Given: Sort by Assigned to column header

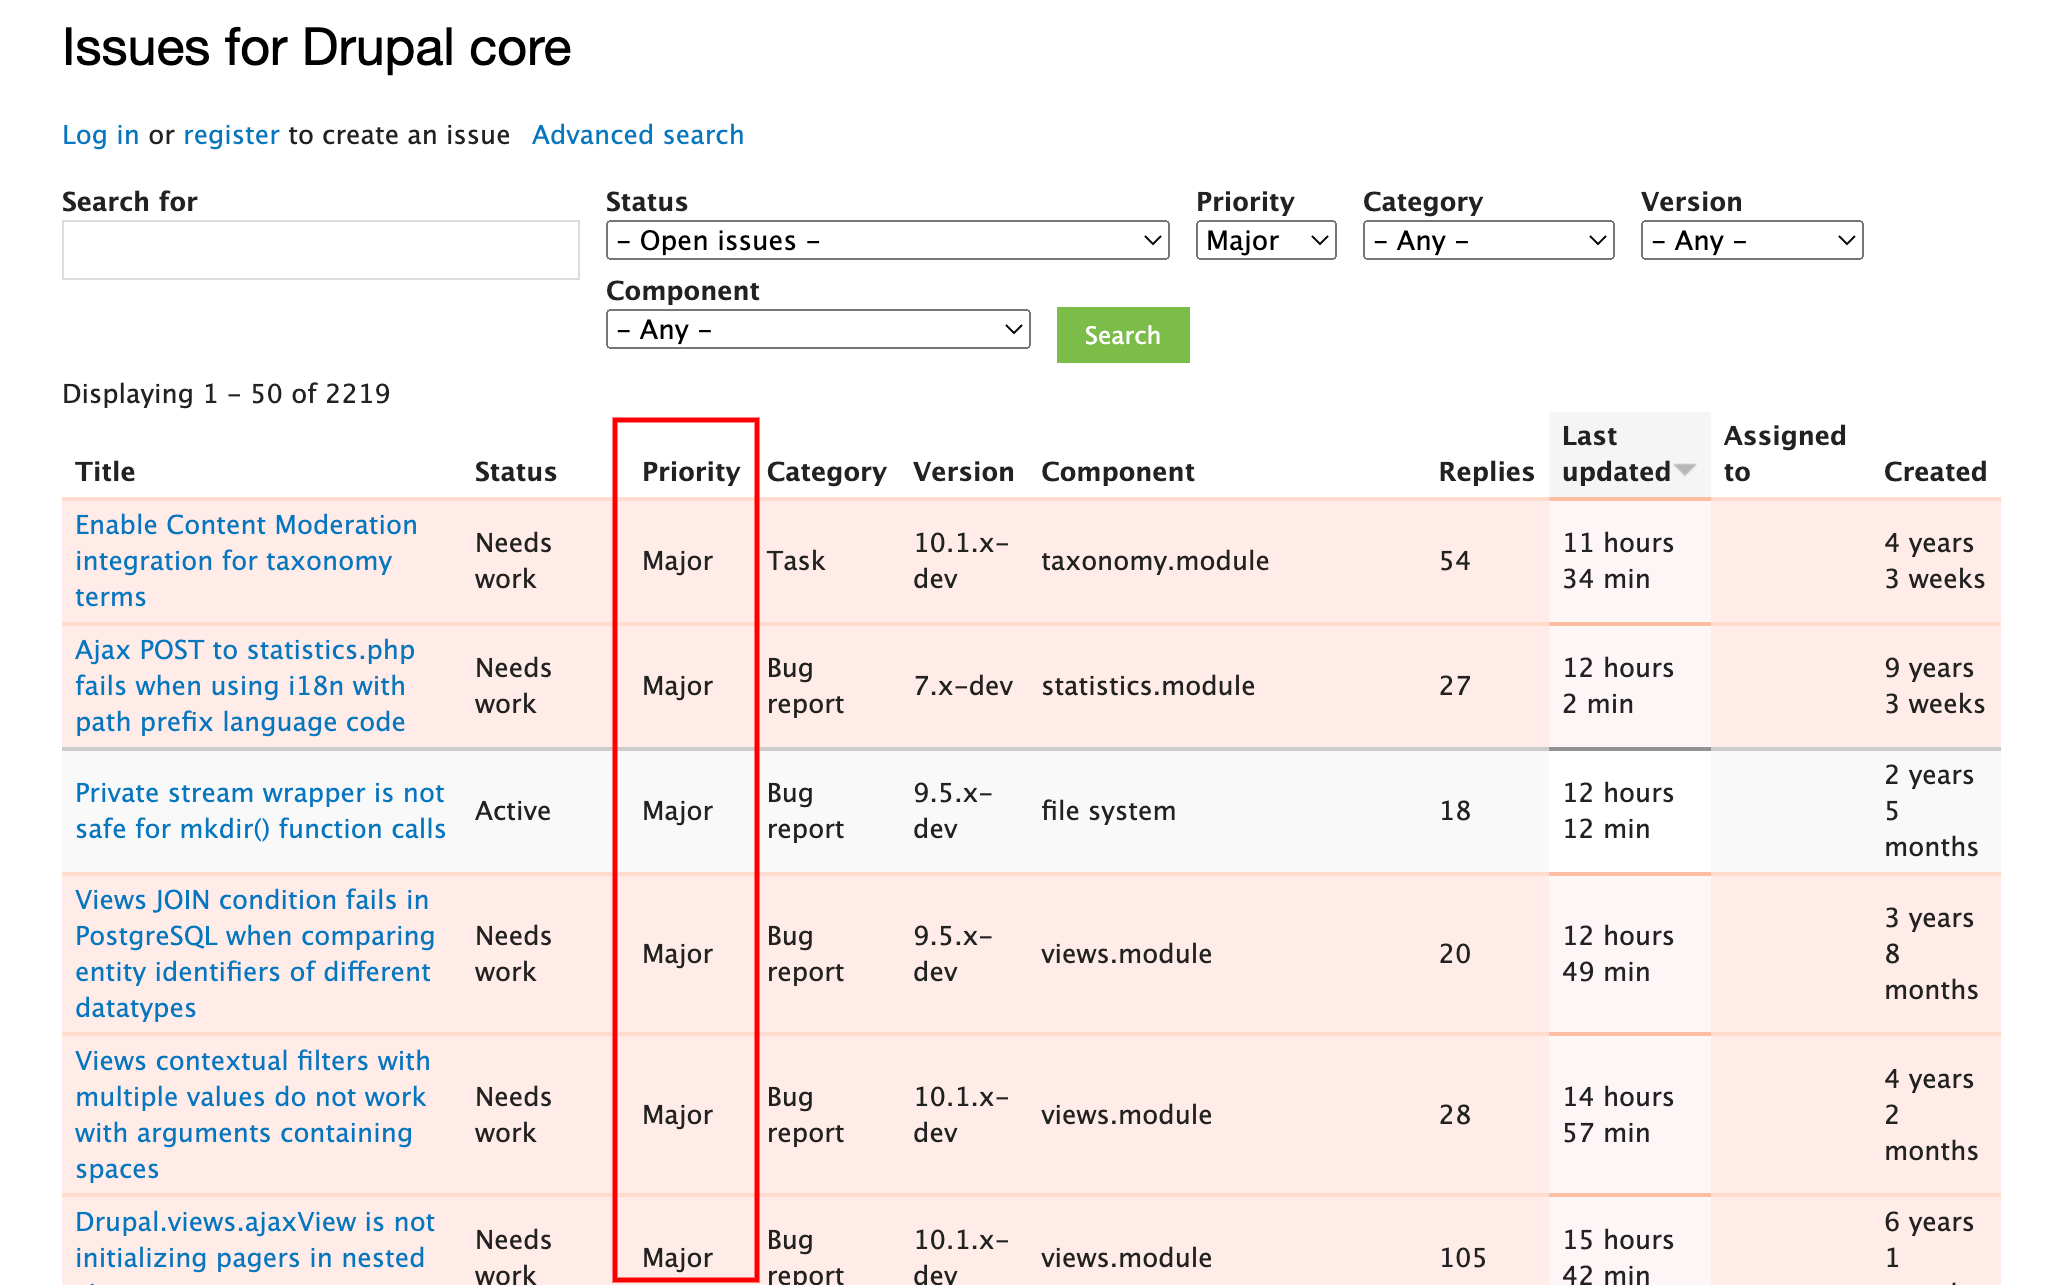Looking at the screenshot, I should (1785, 454).
